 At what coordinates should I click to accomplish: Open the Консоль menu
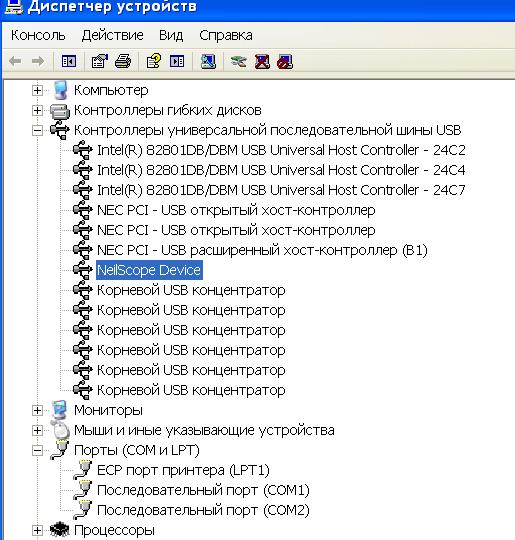point(38,35)
